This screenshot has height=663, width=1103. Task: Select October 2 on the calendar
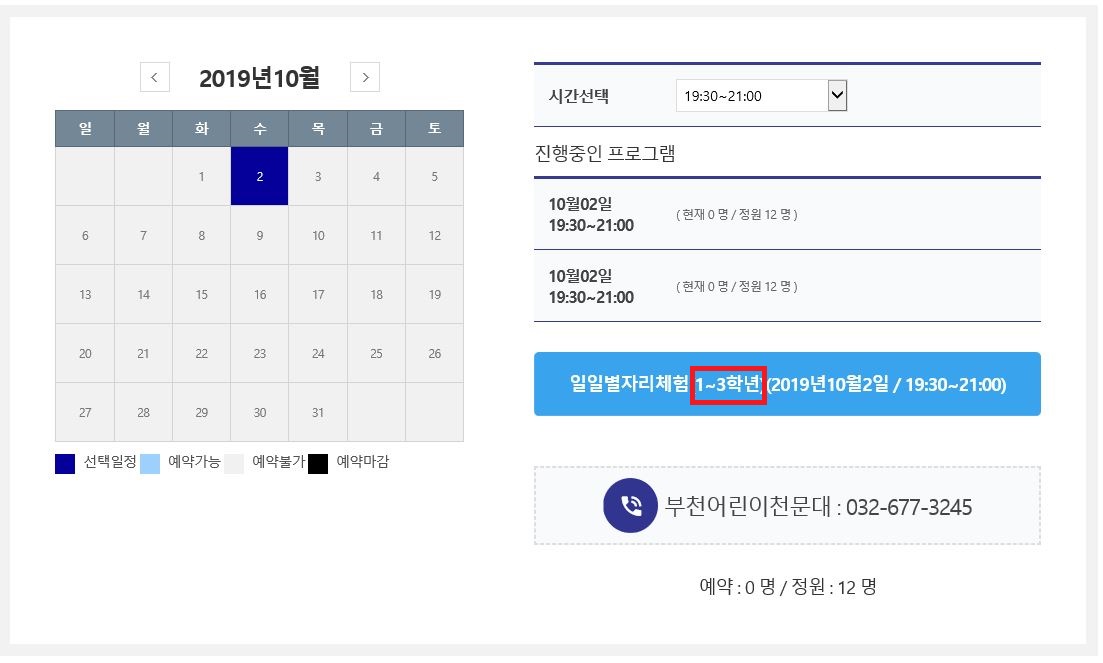click(259, 177)
